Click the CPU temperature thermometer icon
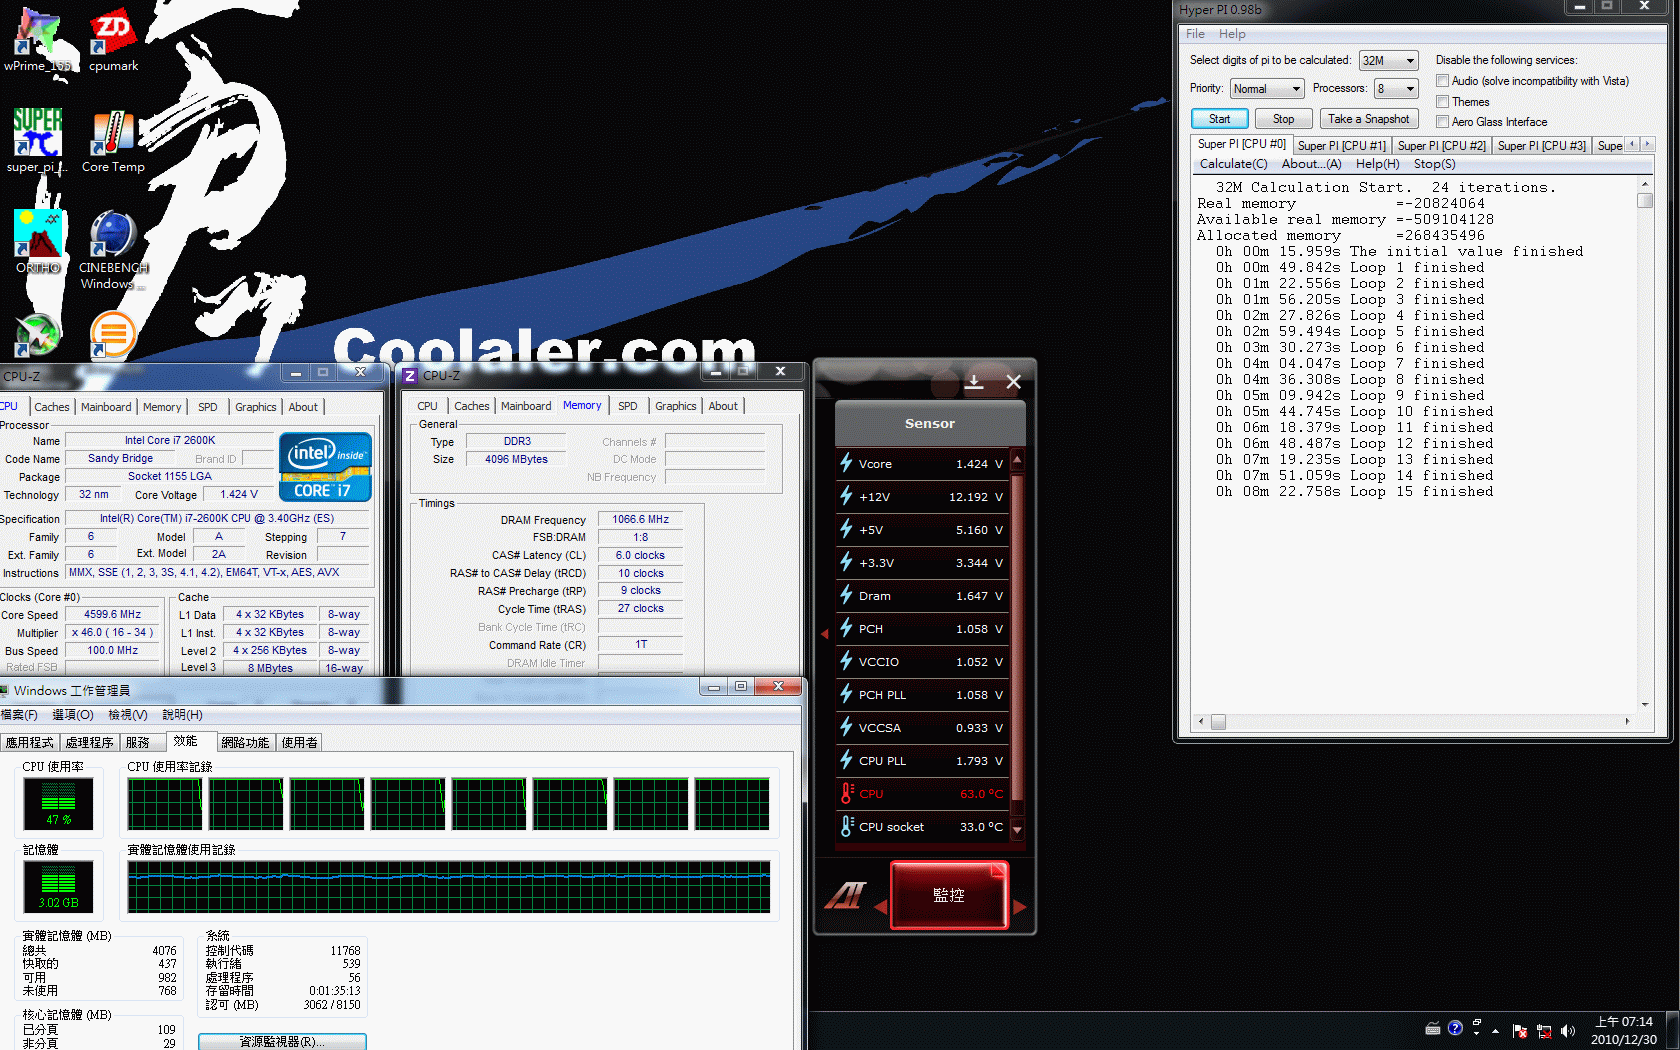 coord(846,793)
